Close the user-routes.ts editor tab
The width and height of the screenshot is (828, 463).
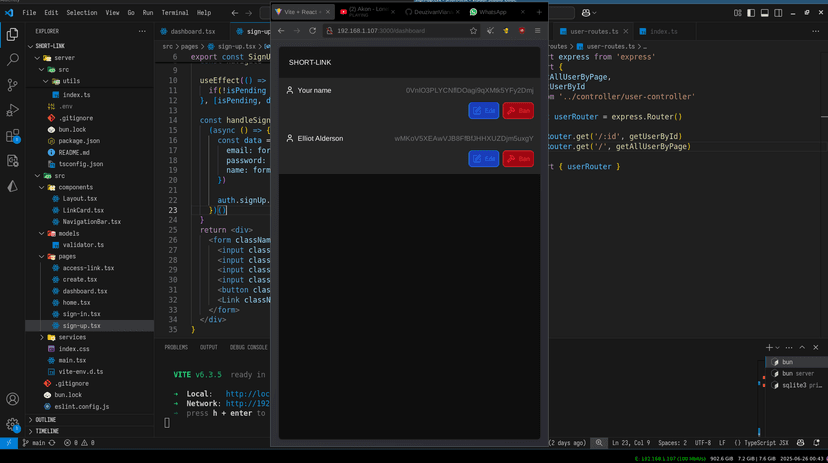click(x=626, y=31)
